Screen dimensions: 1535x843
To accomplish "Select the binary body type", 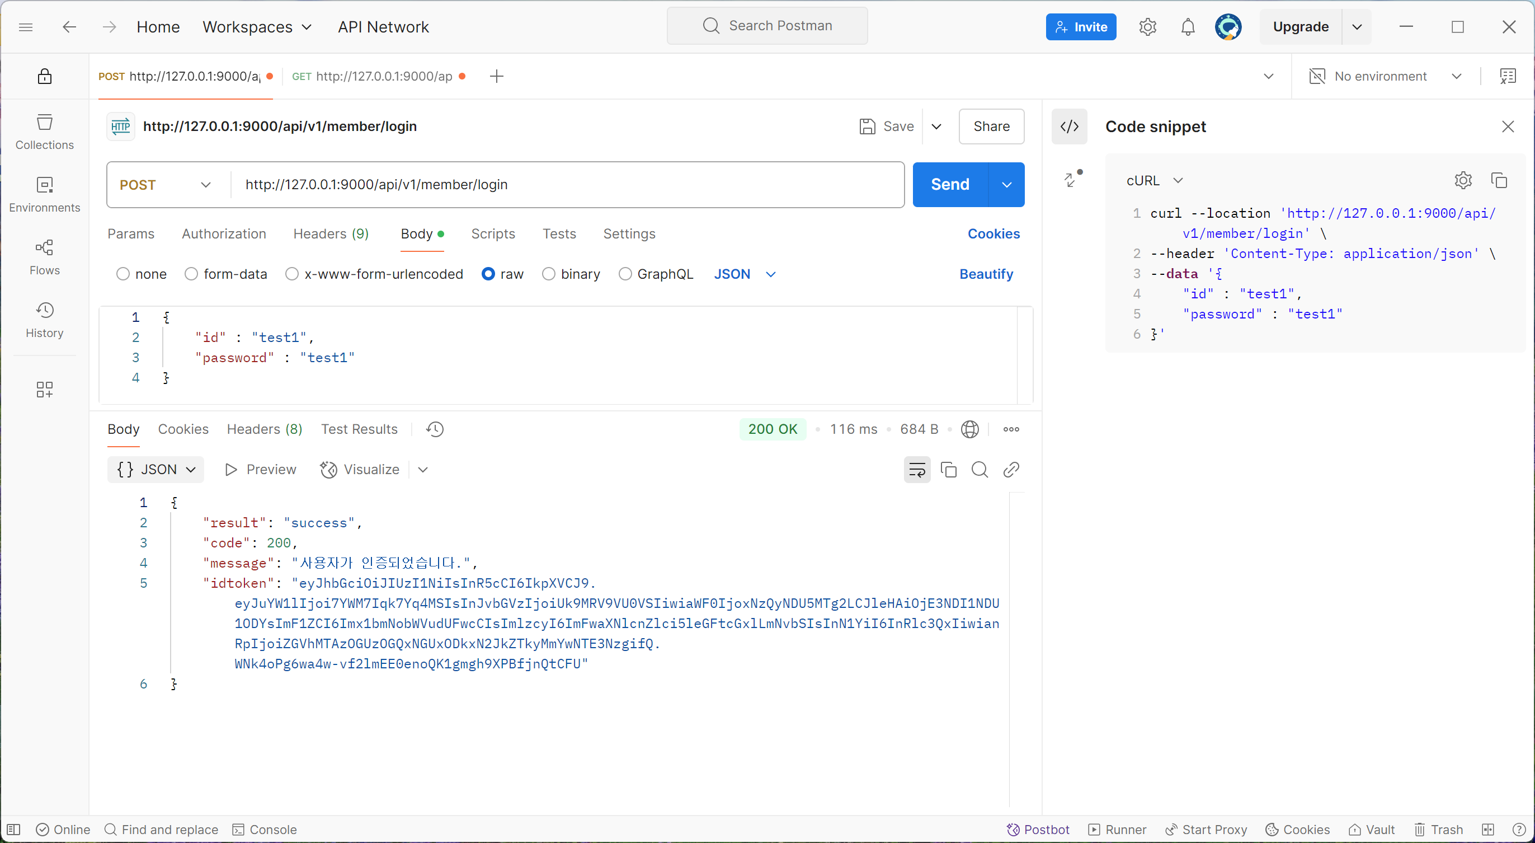I will tap(549, 274).
